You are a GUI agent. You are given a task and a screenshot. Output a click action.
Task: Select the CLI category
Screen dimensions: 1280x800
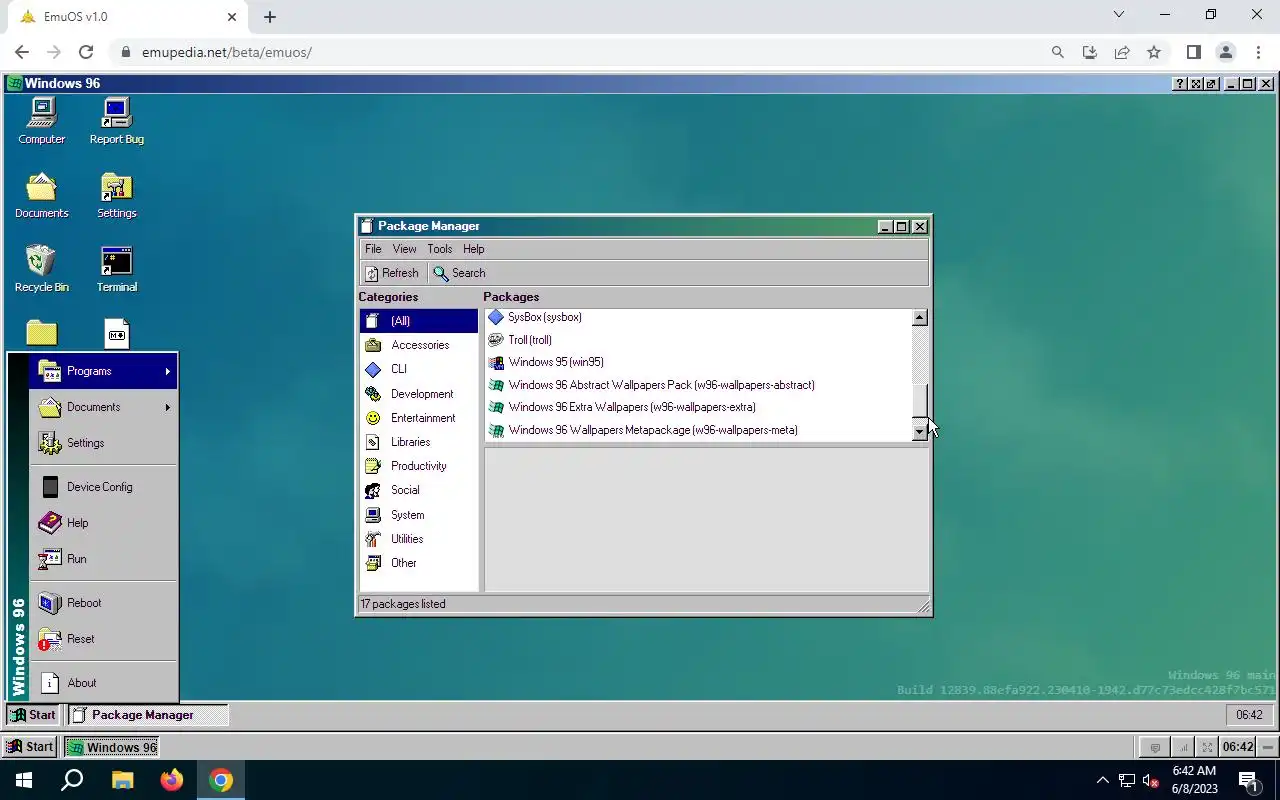[419, 369]
